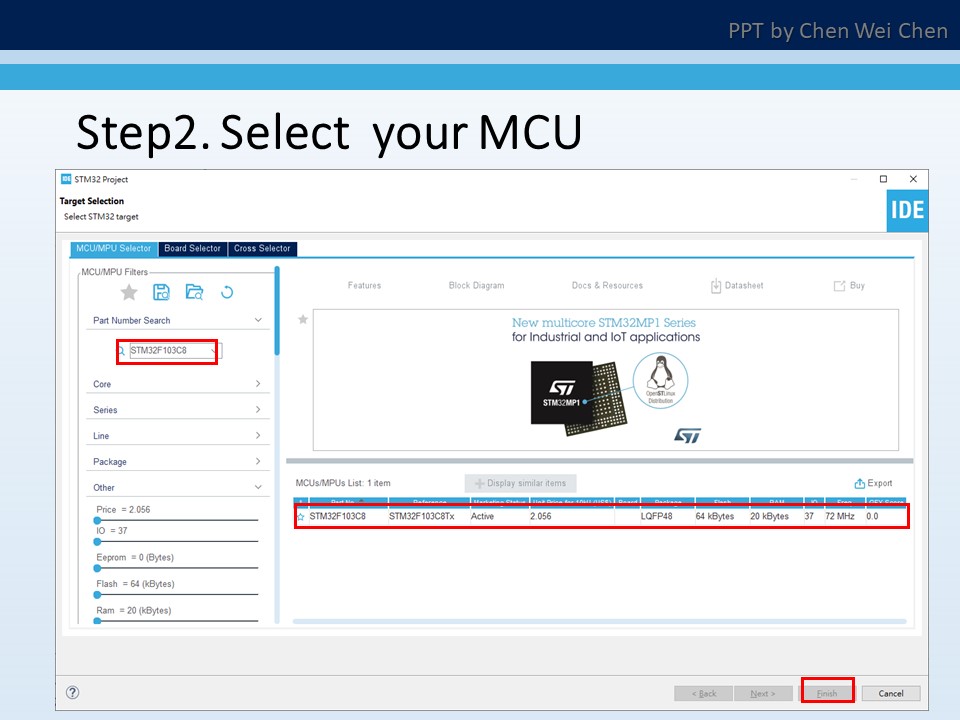Click the Back button
The width and height of the screenshot is (960, 720).
point(703,693)
